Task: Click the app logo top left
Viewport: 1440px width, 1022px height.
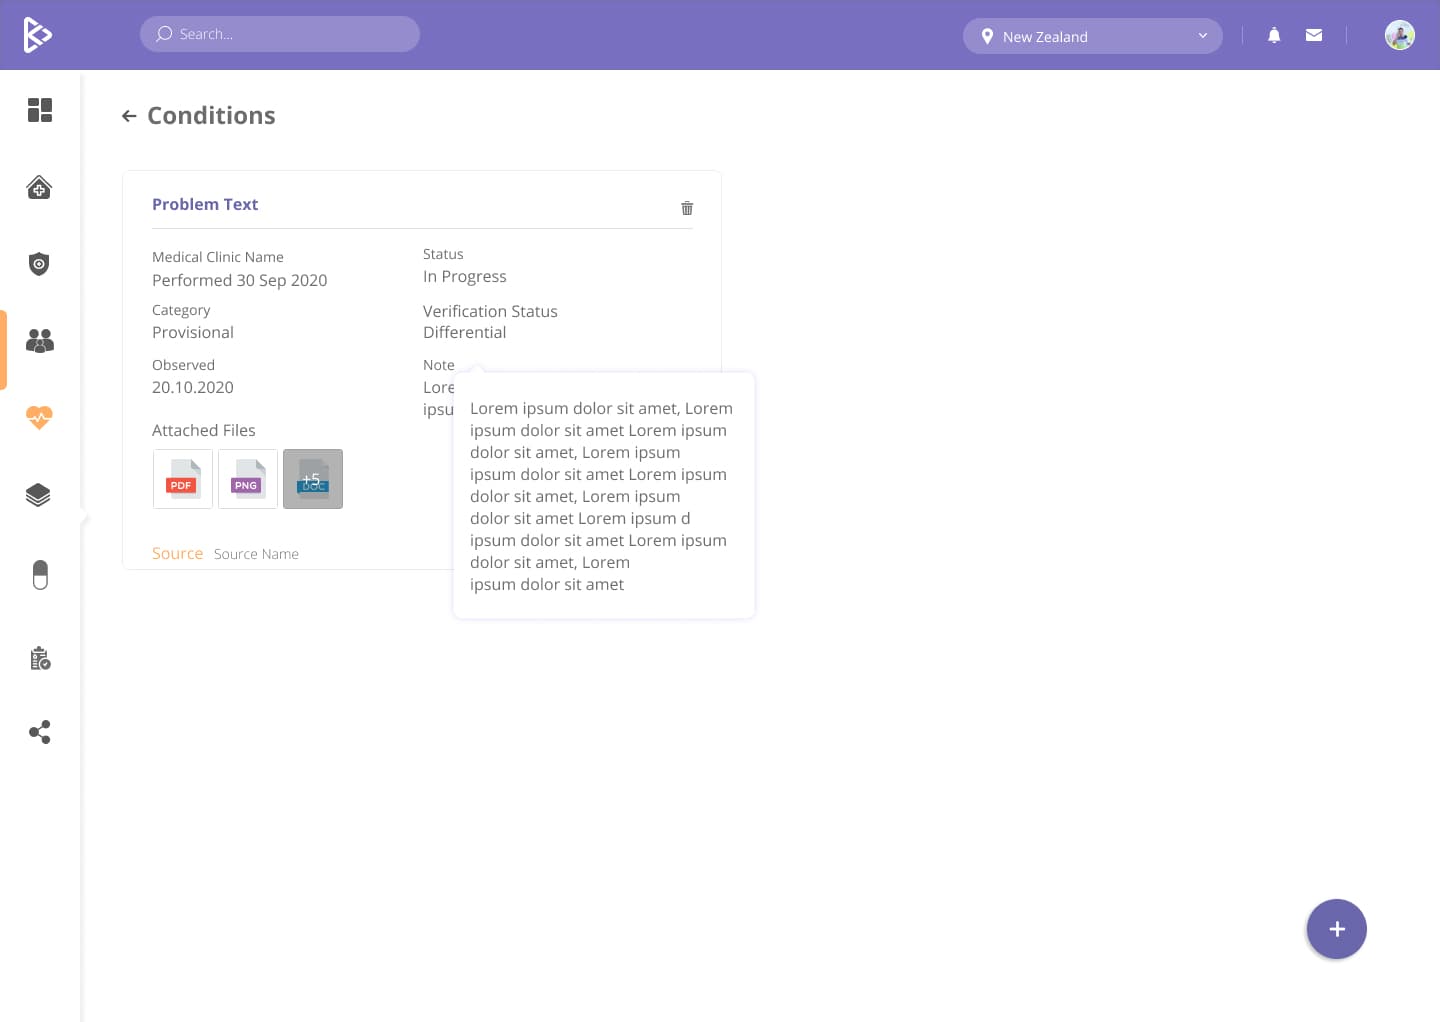Action: point(38,33)
